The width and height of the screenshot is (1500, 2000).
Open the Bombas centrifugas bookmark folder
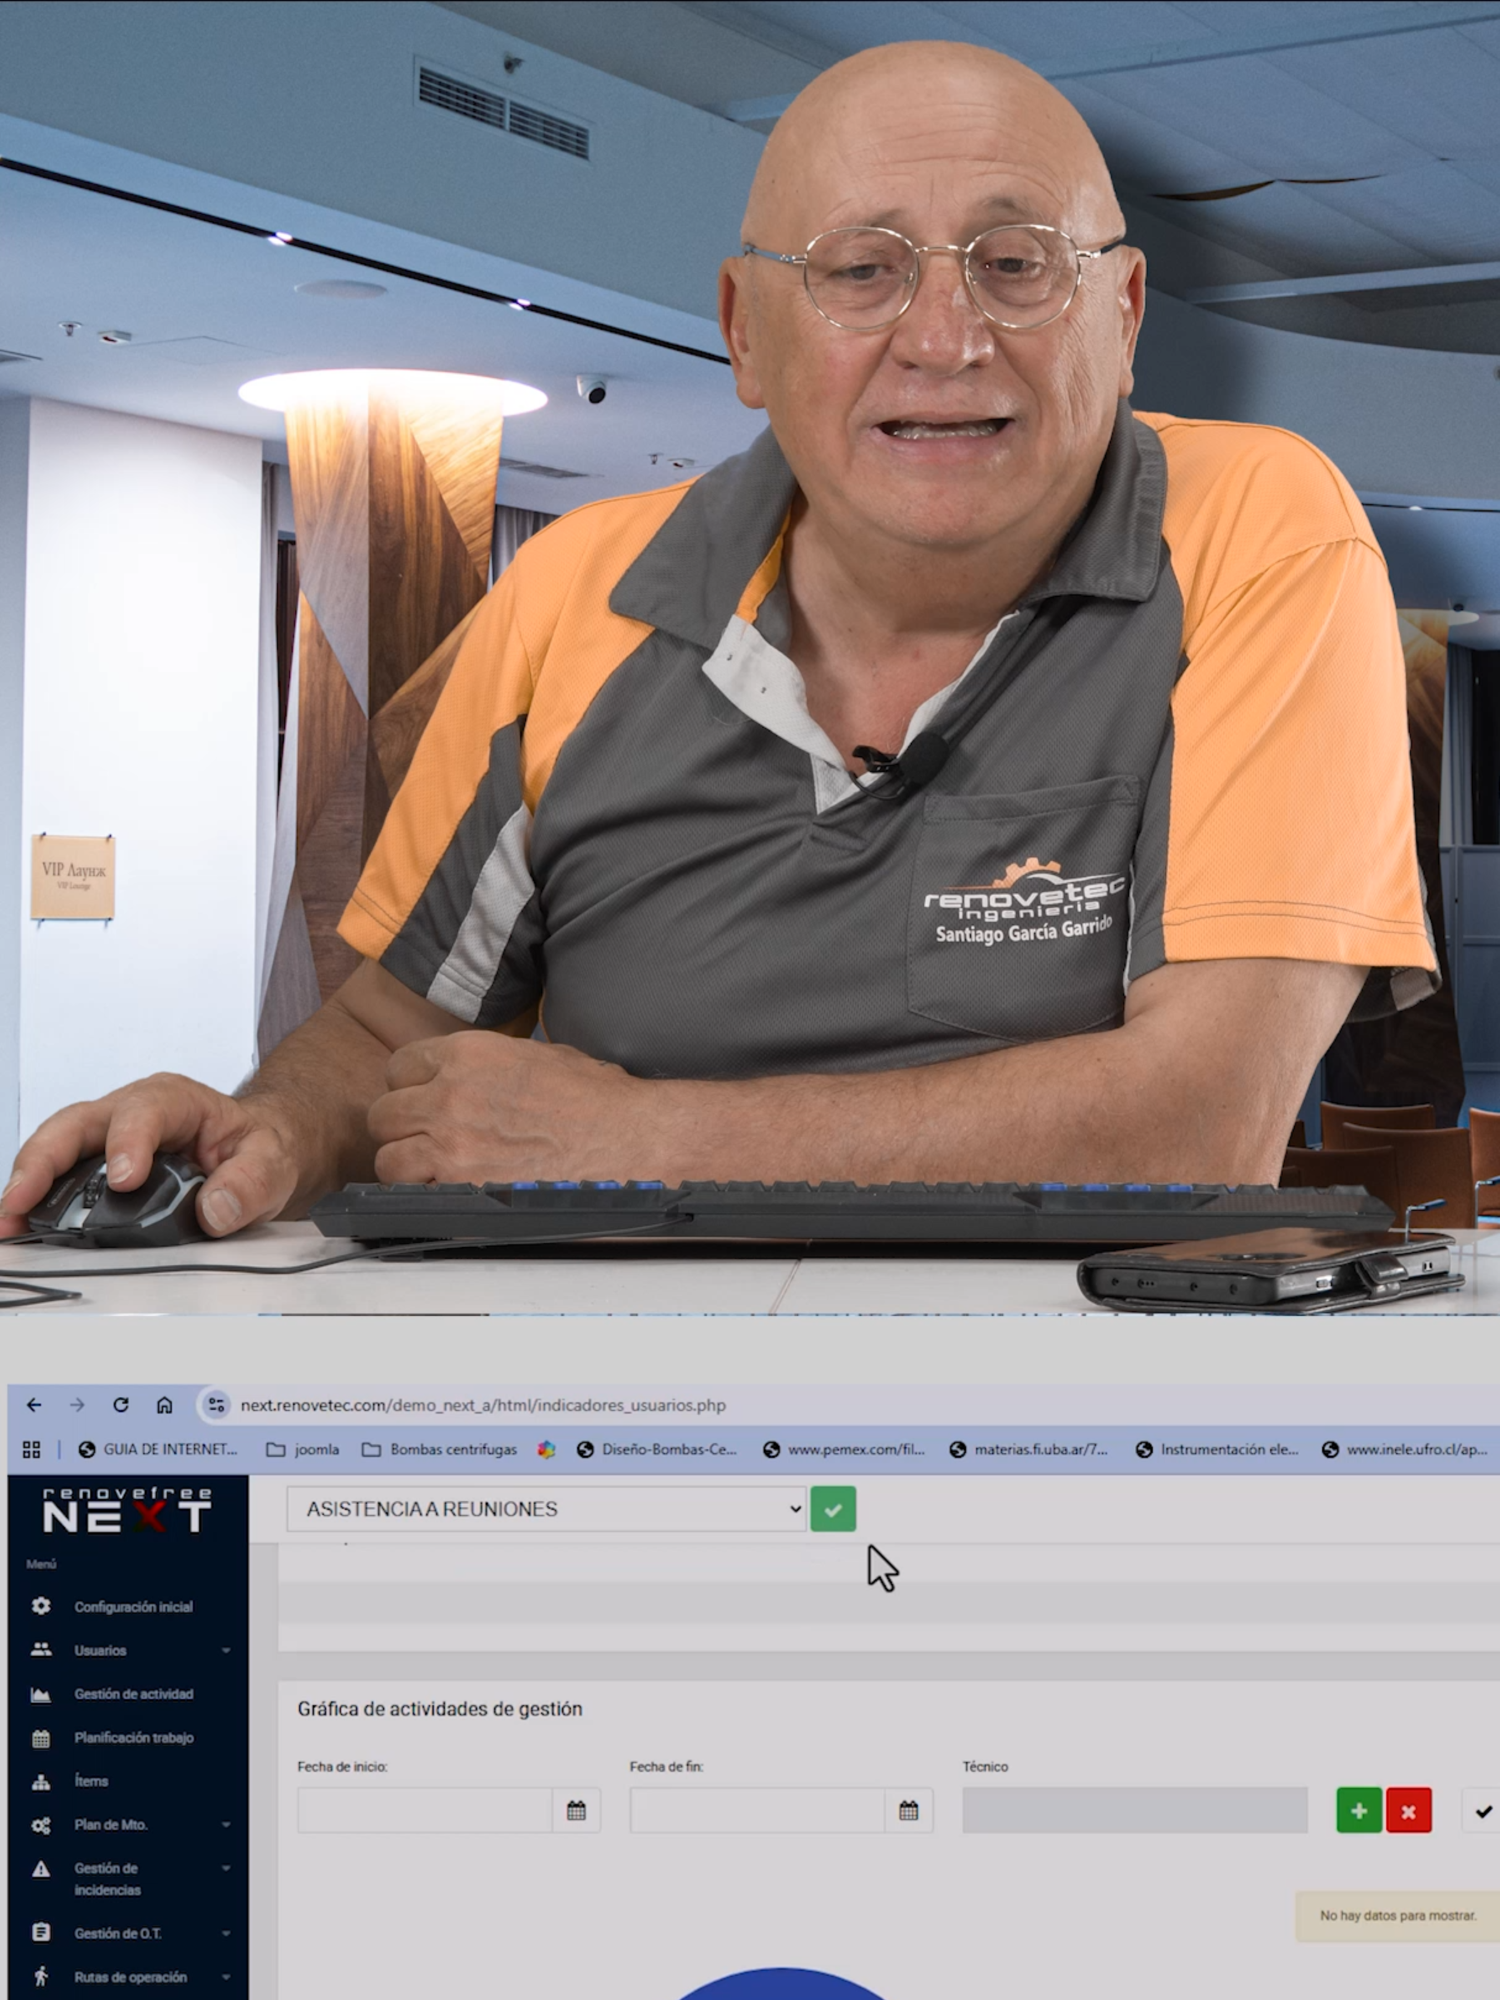440,1449
